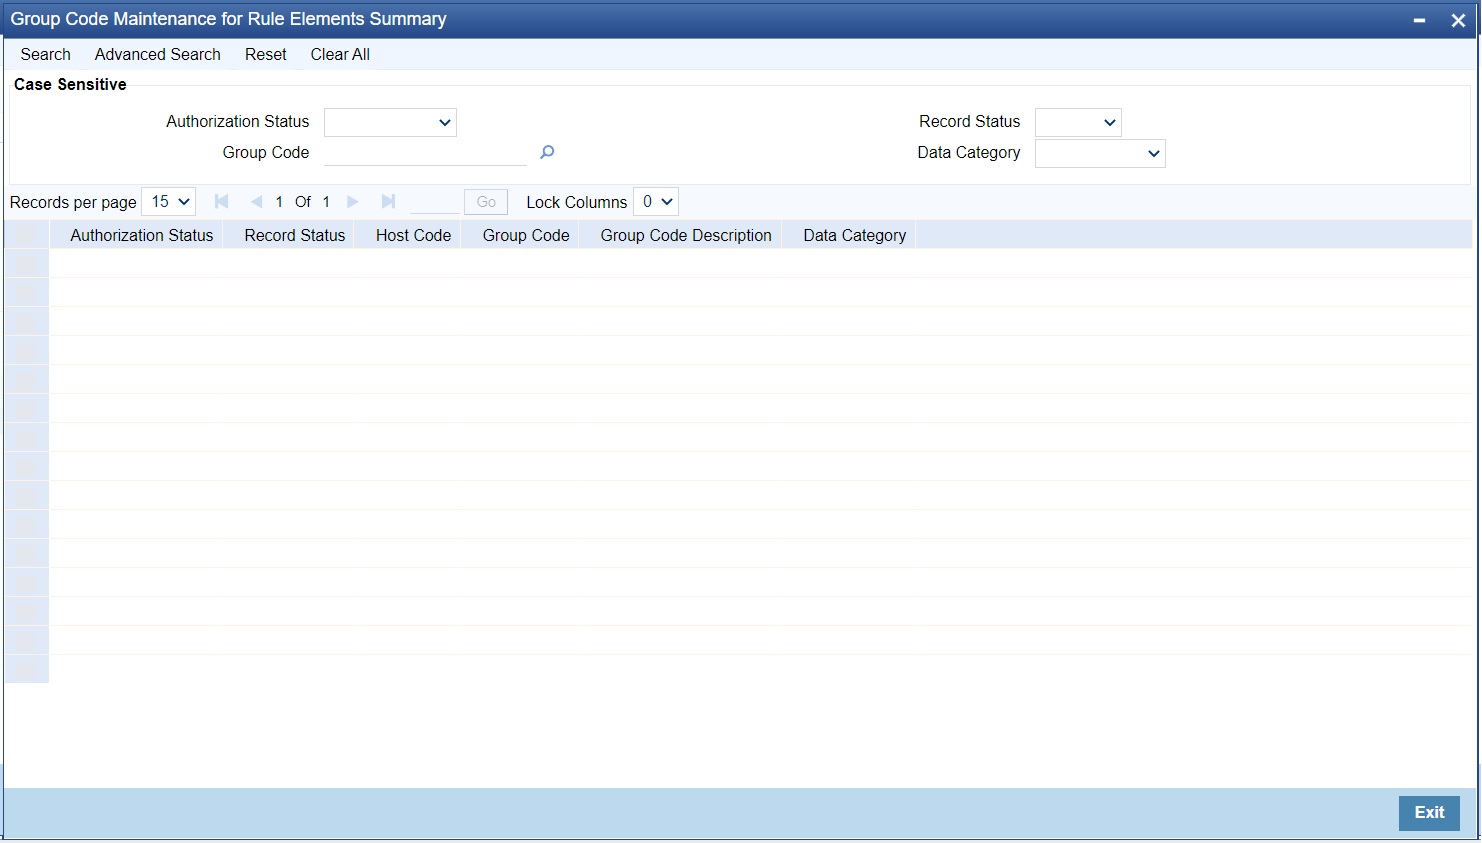Click the Host Code column header
Screen dimensions: 1482x843
tap(414, 235)
